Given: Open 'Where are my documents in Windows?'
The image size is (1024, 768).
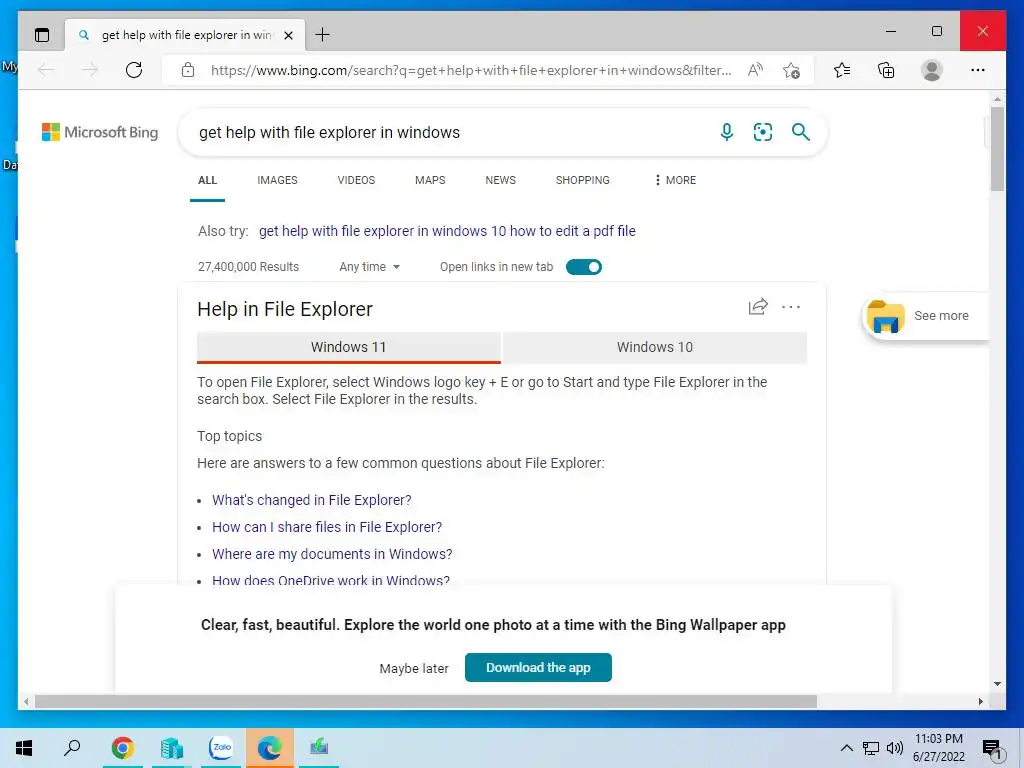Looking at the screenshot, I should tap(332, 554).
